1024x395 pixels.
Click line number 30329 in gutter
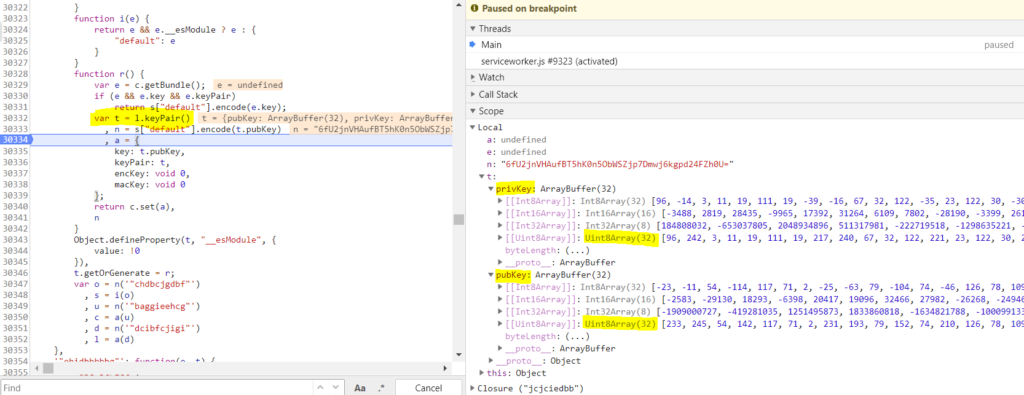point(14,85)
